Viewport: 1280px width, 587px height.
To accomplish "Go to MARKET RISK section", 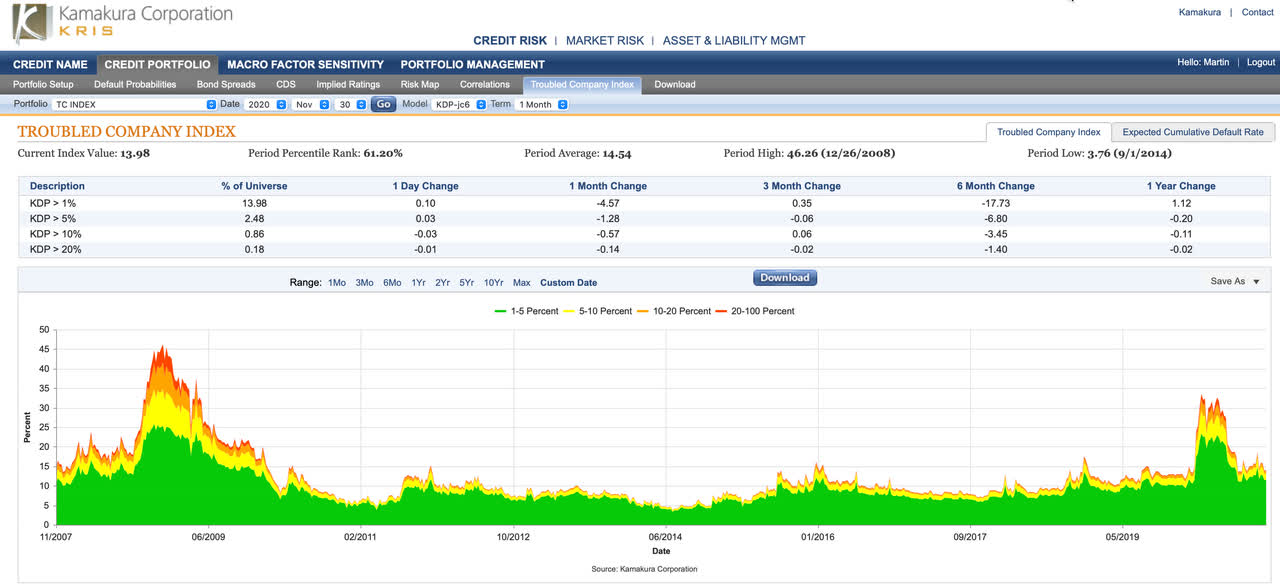I will [x=603, y=41].
